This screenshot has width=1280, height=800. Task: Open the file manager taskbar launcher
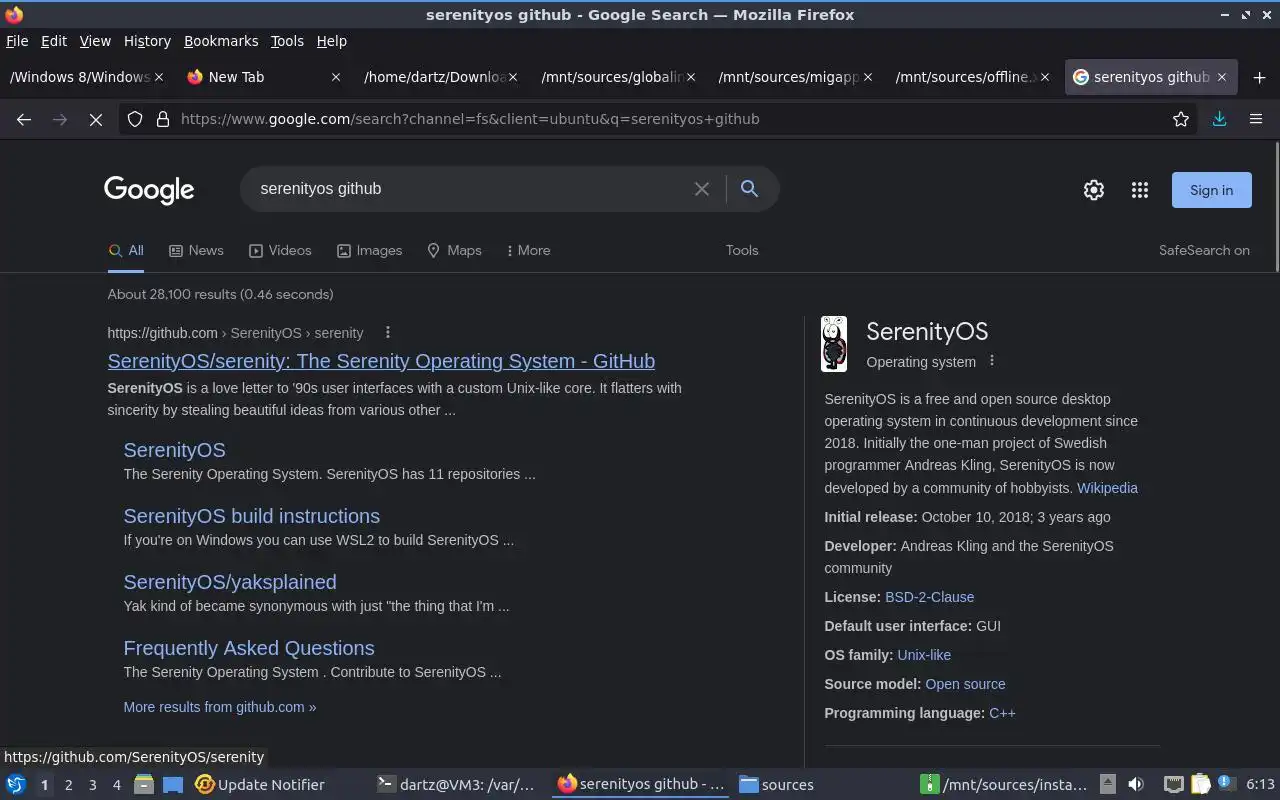click(x=144, y=785)
